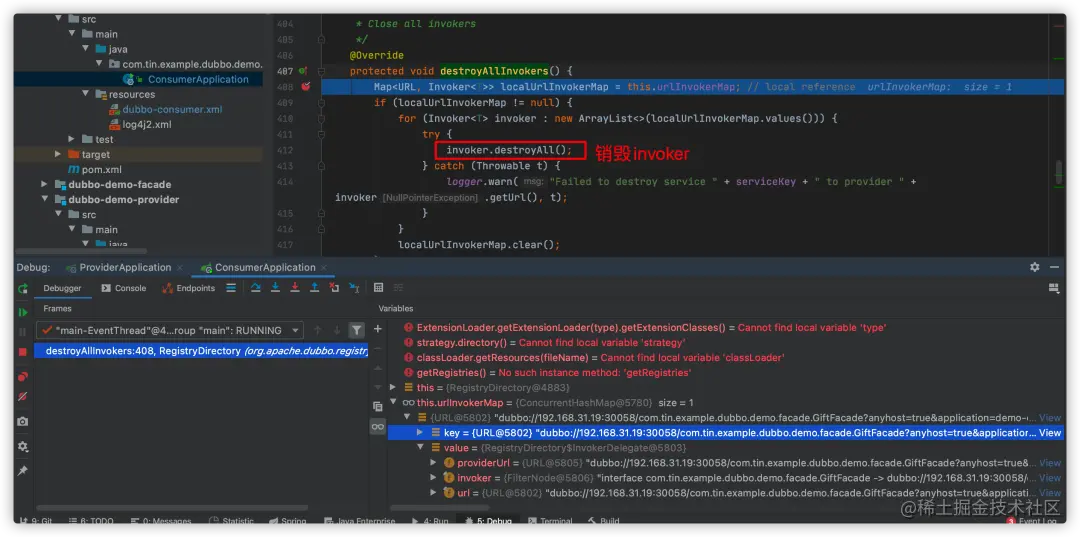
Task: Expand the 'this' RegistryDirectory variable
Action: (393, 388)
